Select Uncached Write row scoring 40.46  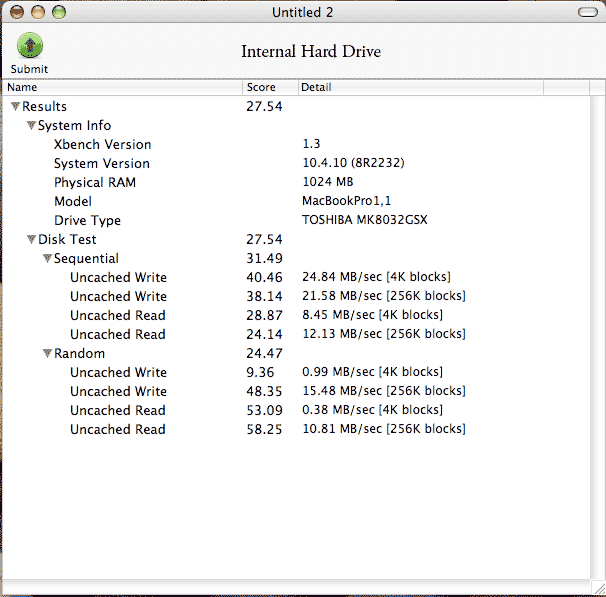pos(296,277)
